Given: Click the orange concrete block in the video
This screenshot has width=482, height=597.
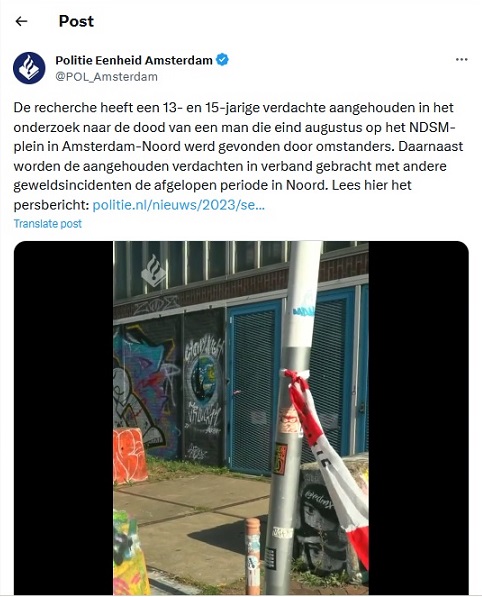Looking at the screenshot, I should [129, 455].
